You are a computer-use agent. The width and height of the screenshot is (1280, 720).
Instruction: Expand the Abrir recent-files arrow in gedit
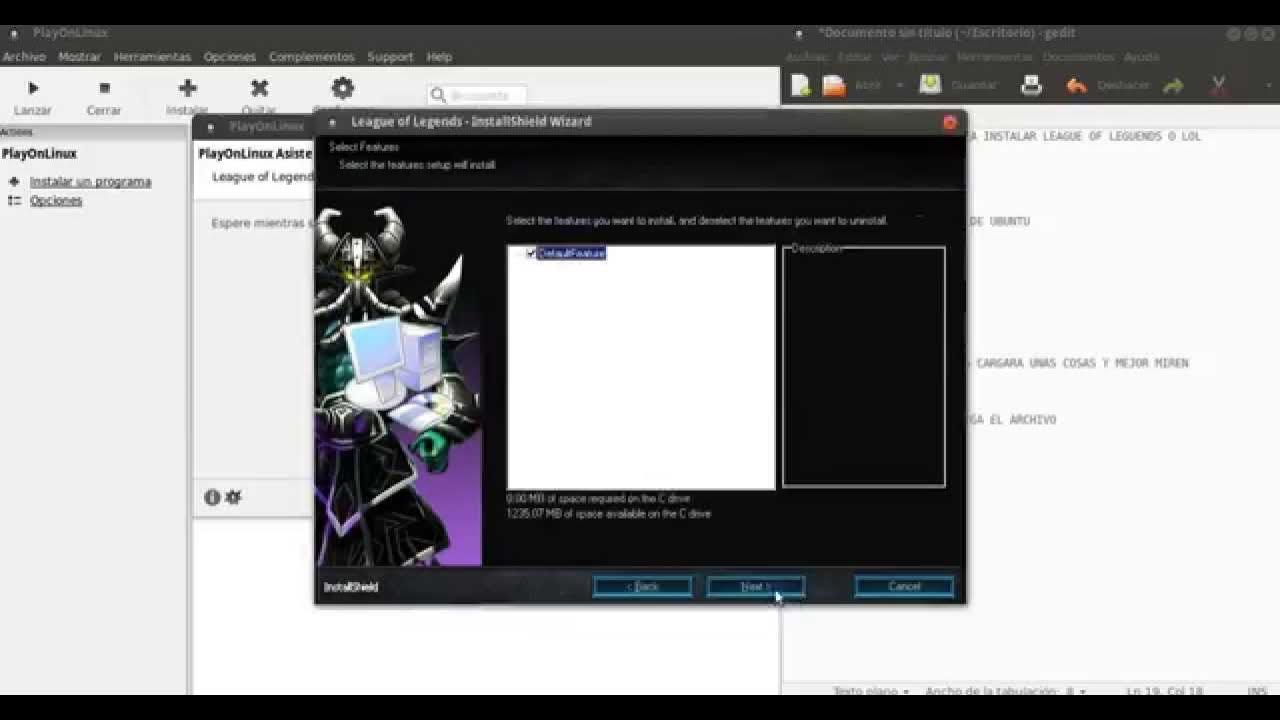899,86
